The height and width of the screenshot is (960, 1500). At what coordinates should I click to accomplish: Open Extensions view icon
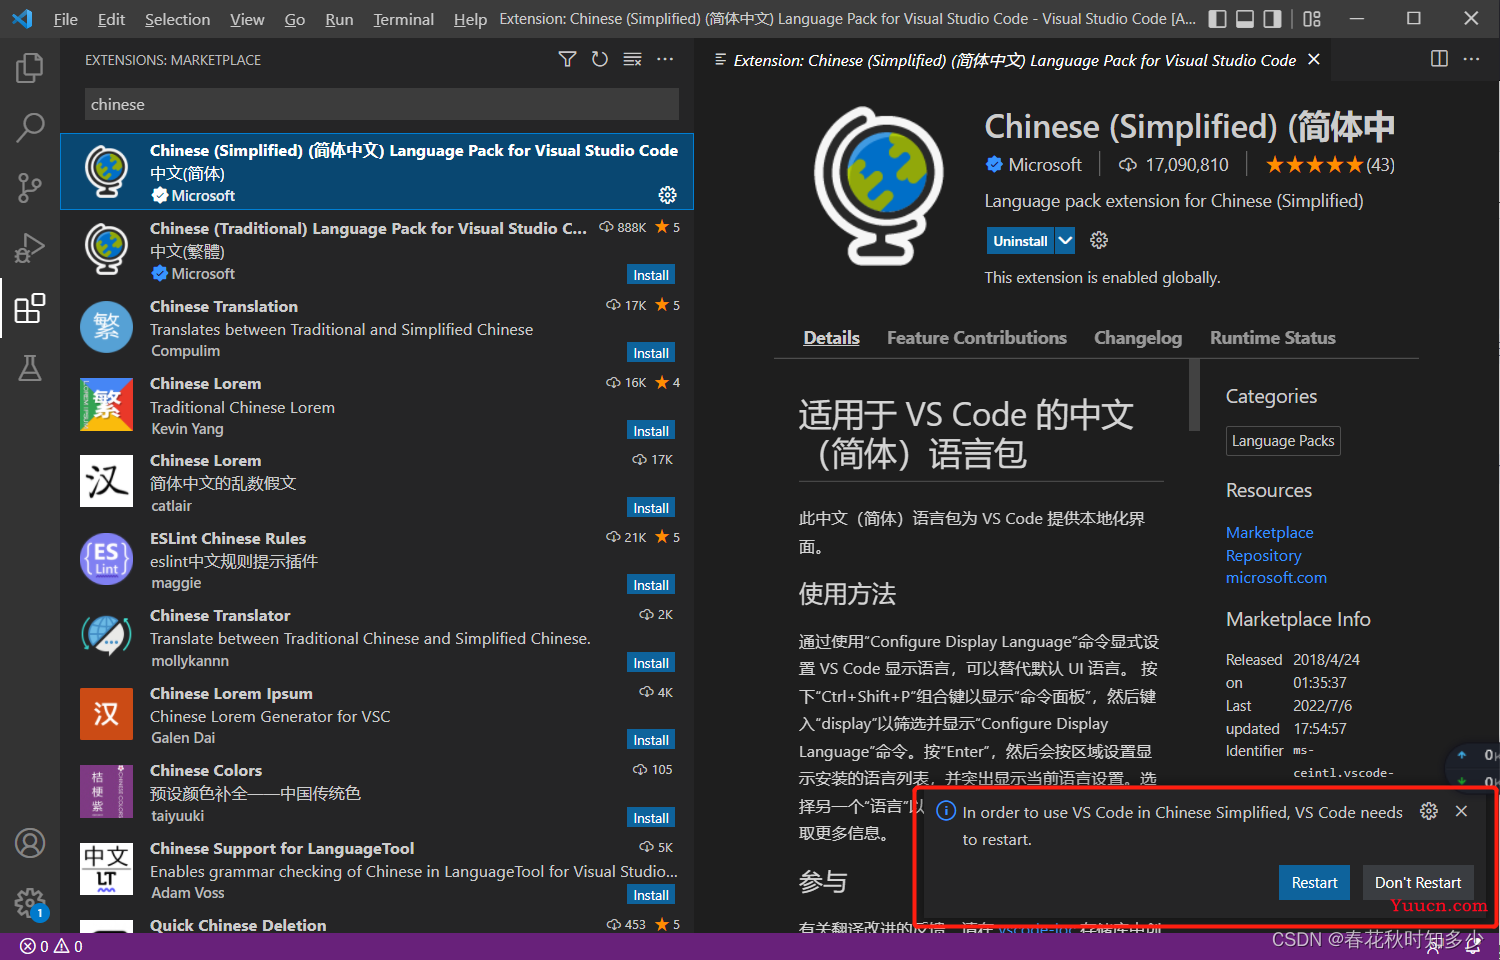point(30,308)
